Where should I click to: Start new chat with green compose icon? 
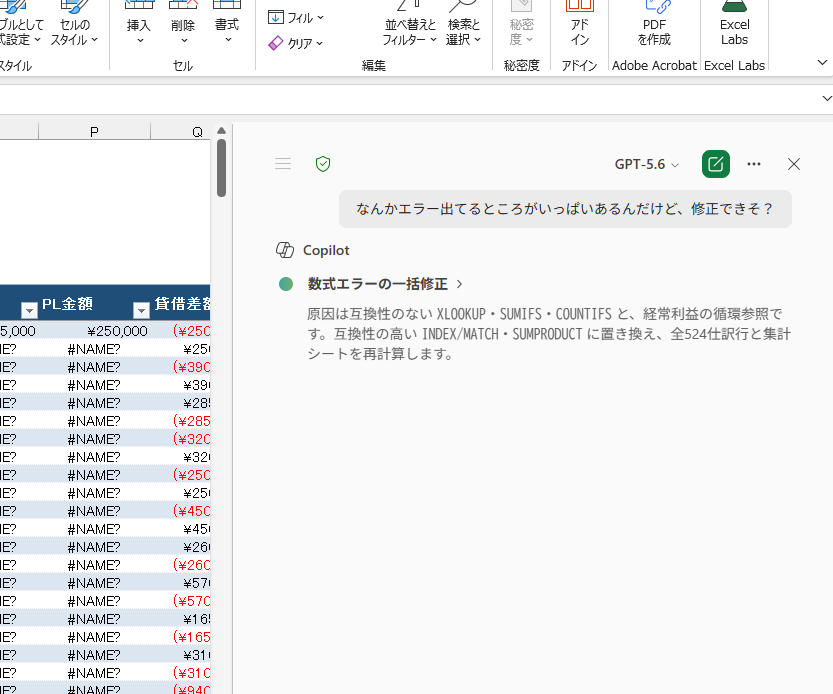716,164
